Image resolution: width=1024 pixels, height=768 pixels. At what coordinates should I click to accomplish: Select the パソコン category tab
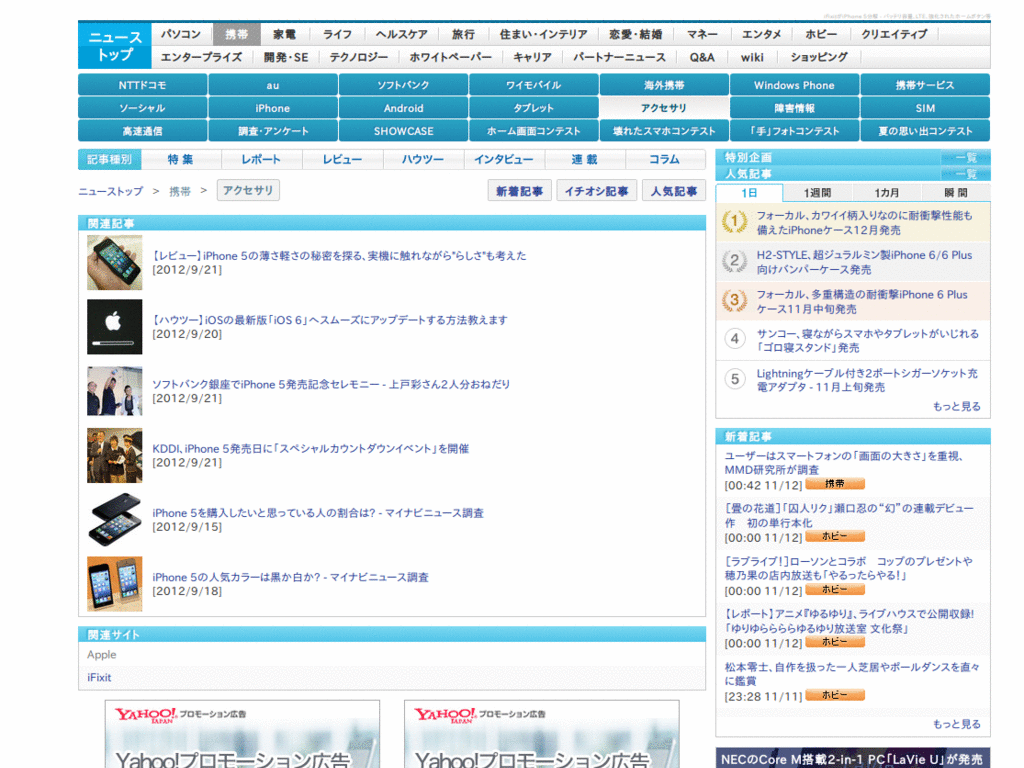click(181, 34)
